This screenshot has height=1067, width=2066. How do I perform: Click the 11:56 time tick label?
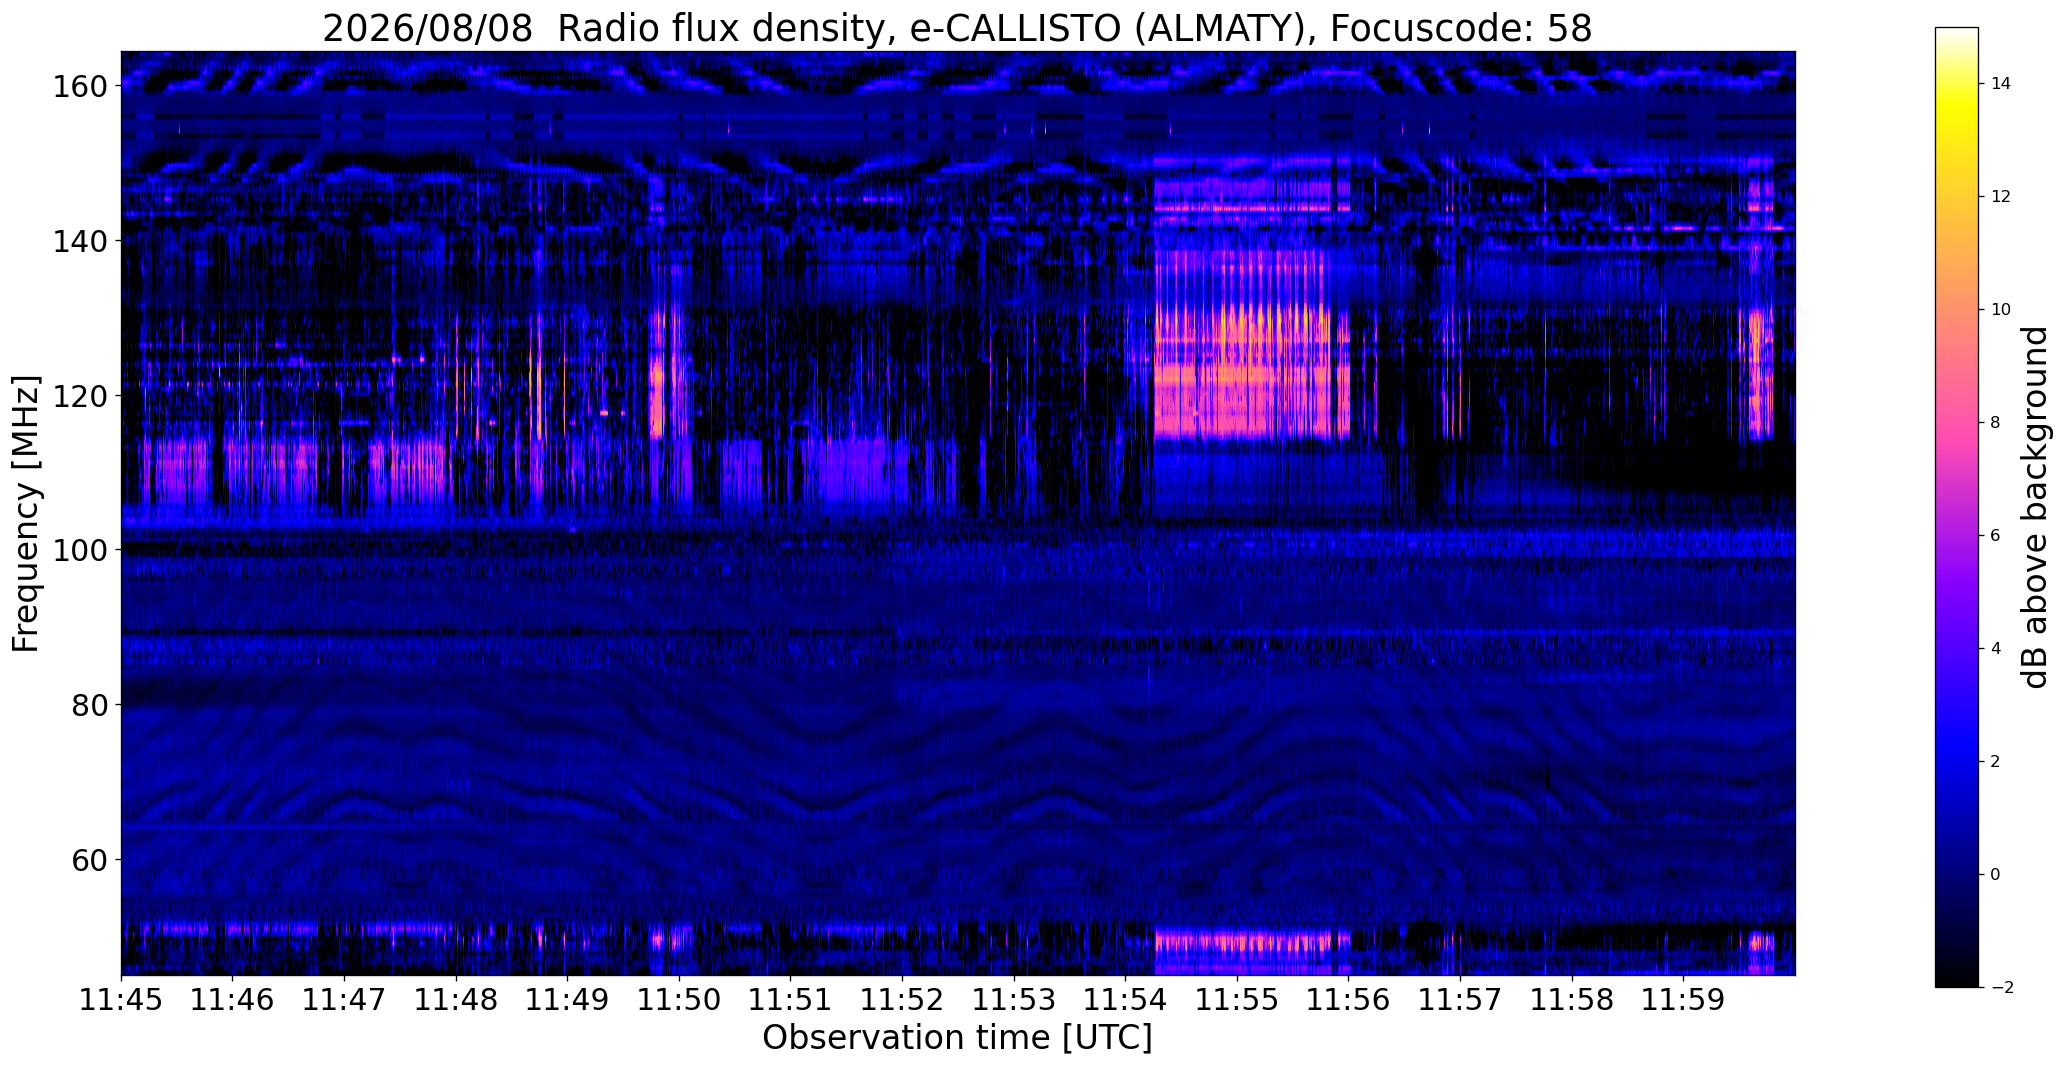[1349, 1000]
